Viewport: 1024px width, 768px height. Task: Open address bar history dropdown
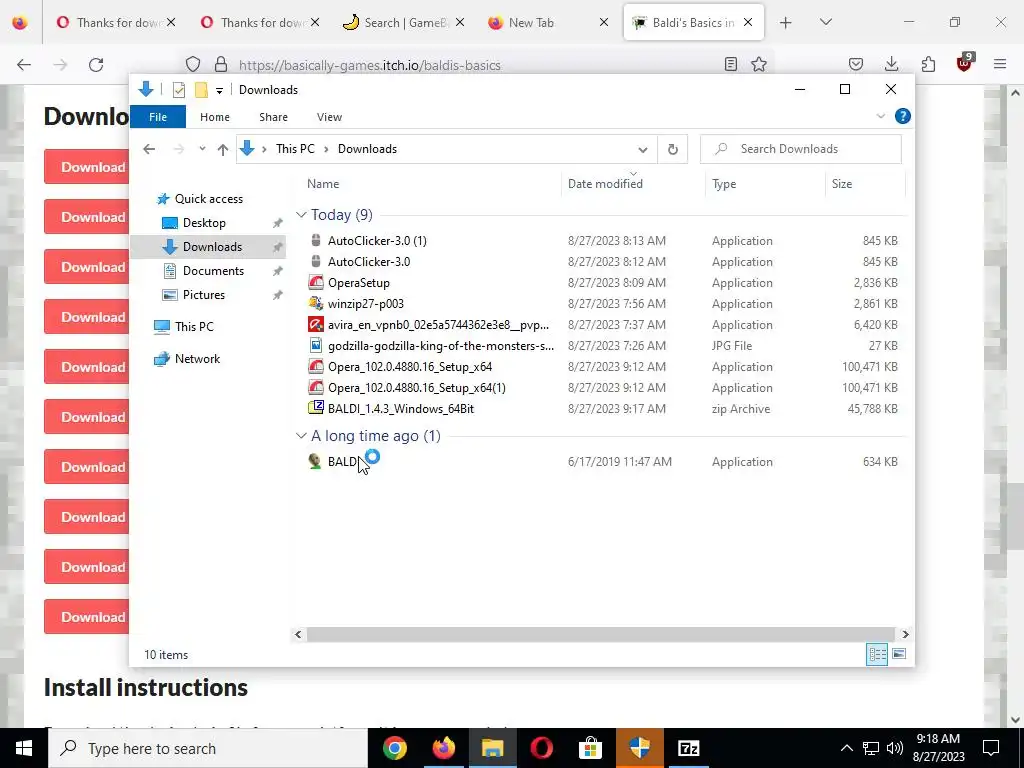point(643,150)
